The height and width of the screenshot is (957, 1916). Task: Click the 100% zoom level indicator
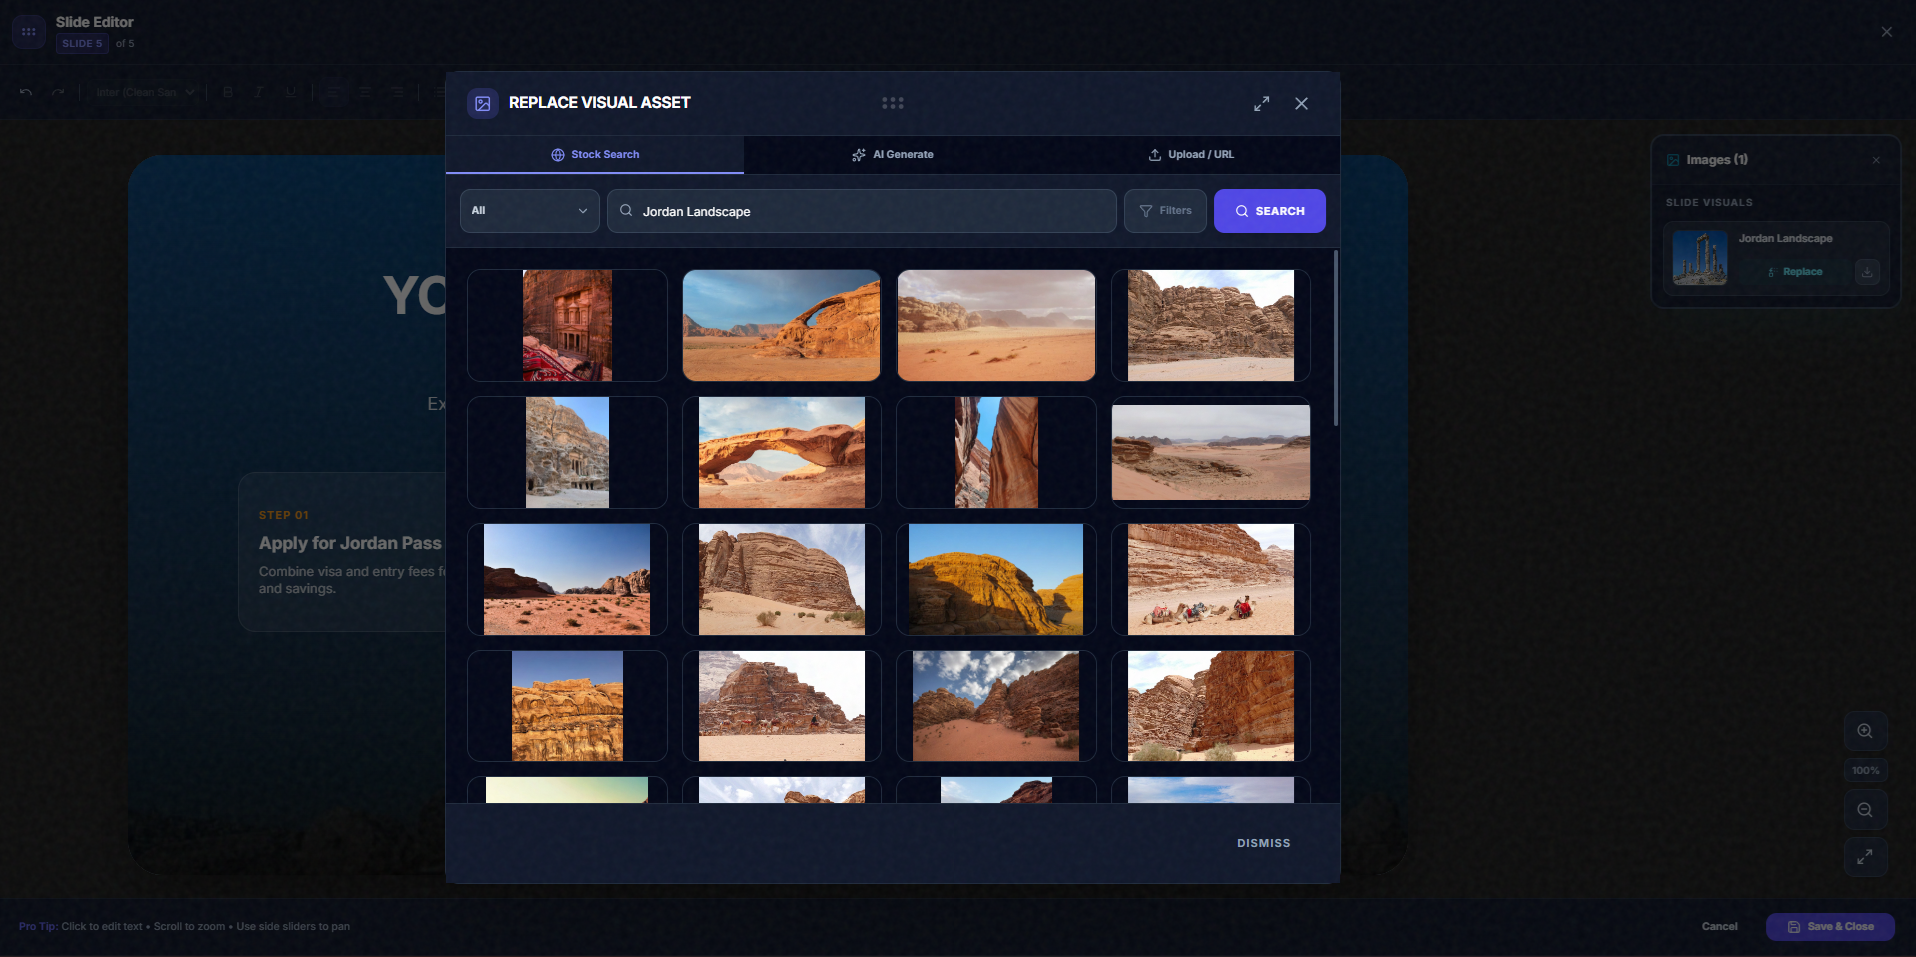(x=1865, y=770)
